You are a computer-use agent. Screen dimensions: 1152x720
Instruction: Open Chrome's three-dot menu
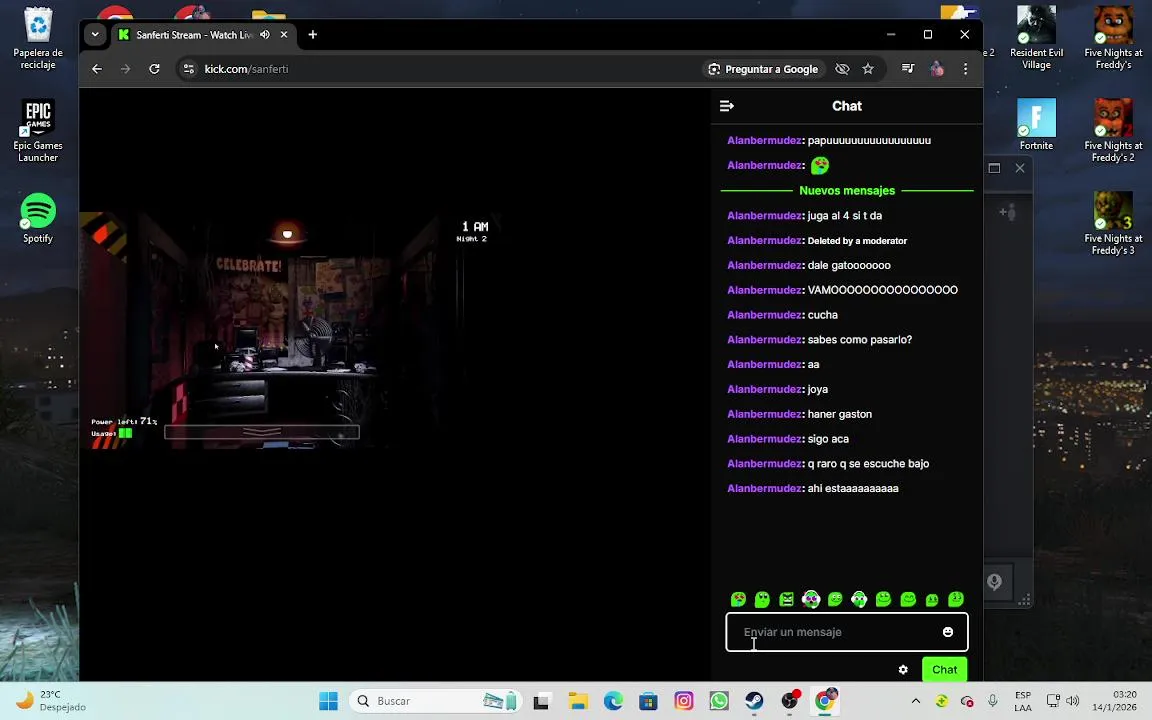pyautogui.click(x=965, y=68)
